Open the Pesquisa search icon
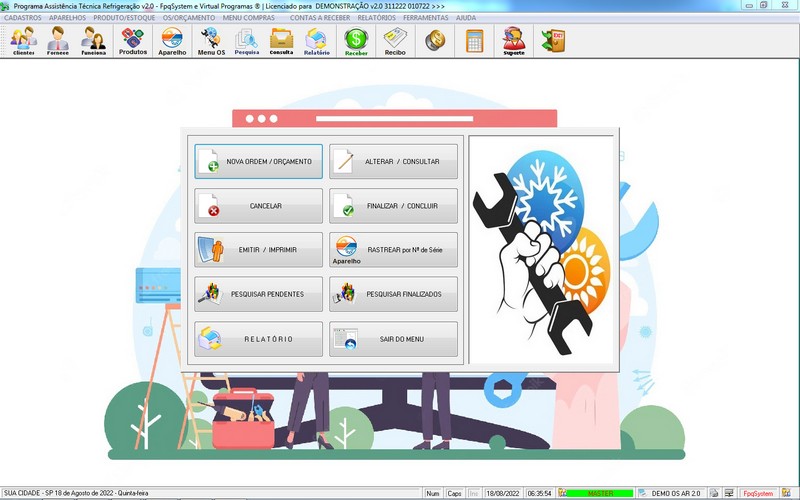The height and width of the screenshot is (500, 800). click(x=246, y=41)
